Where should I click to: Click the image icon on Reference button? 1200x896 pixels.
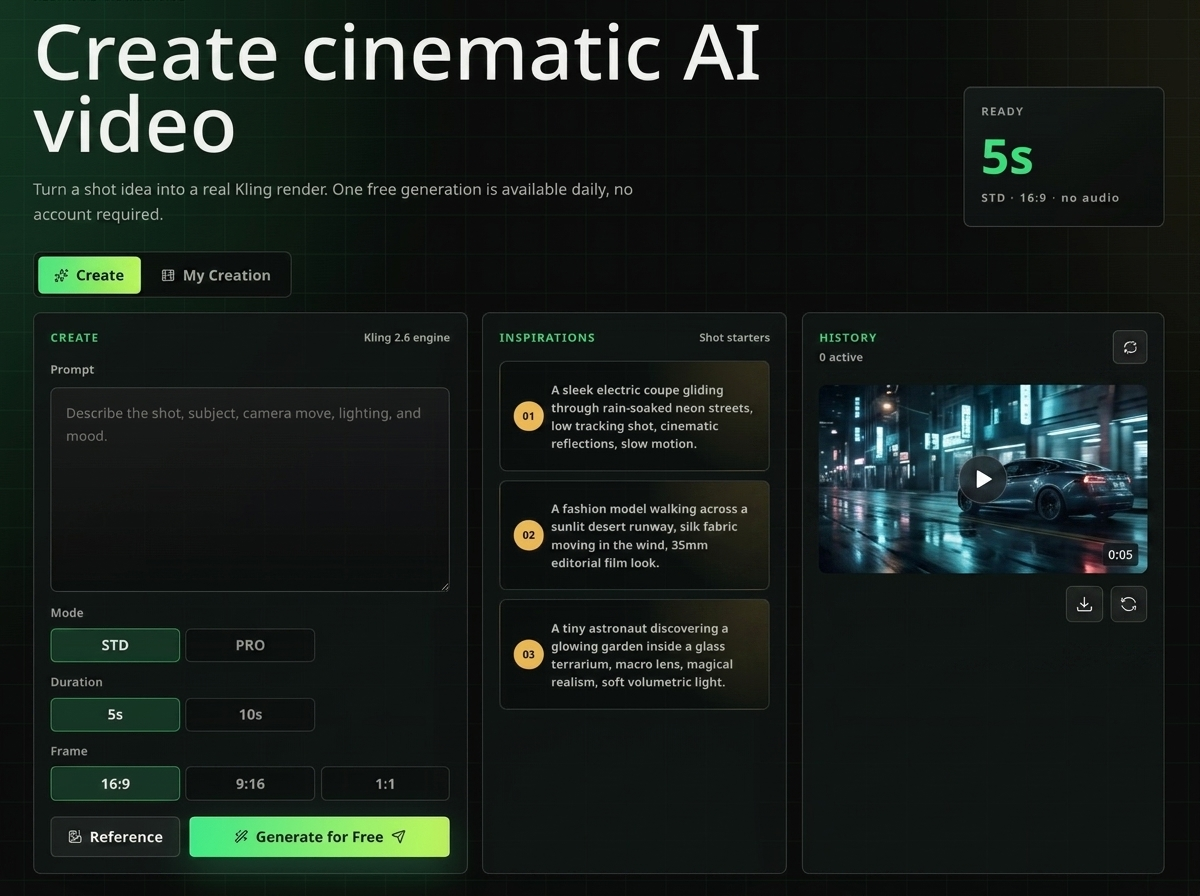tap(75, 837)
